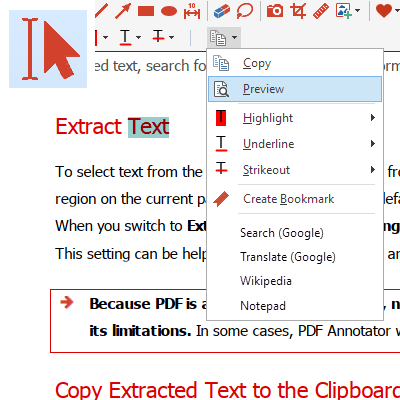Click the text 'When you switch to'
Viewport: 400px width, 400px height.
(x=119, y=226)
